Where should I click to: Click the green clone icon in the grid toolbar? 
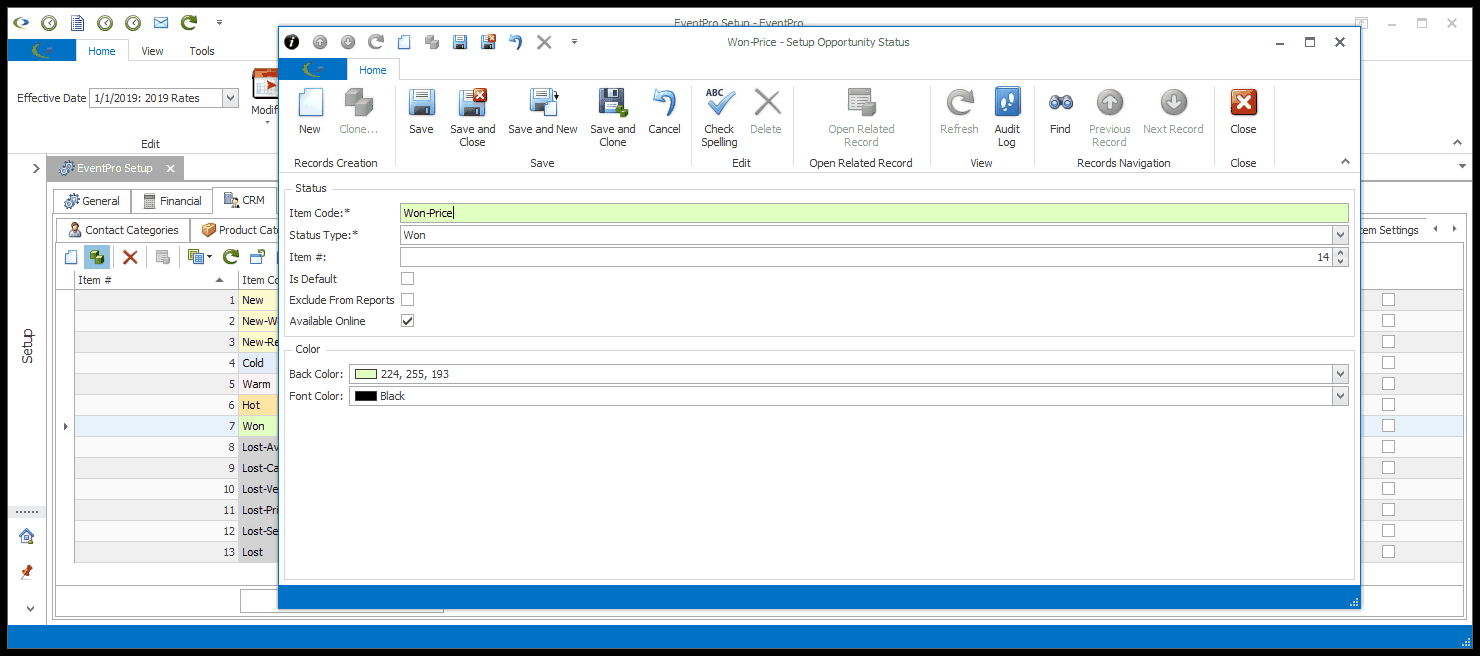(x=97, y=257)
